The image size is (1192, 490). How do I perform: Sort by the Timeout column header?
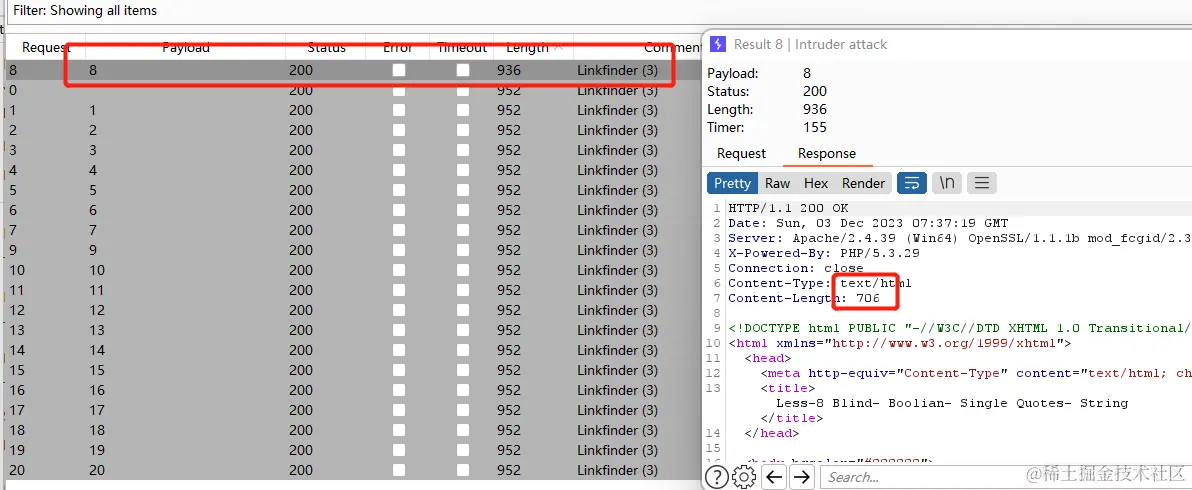tap(461, 47)
